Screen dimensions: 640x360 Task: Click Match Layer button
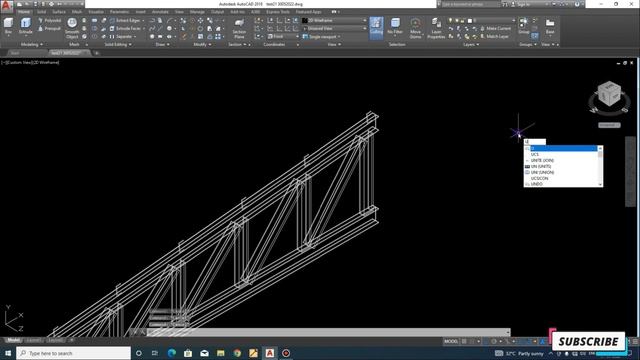(494, 37)
